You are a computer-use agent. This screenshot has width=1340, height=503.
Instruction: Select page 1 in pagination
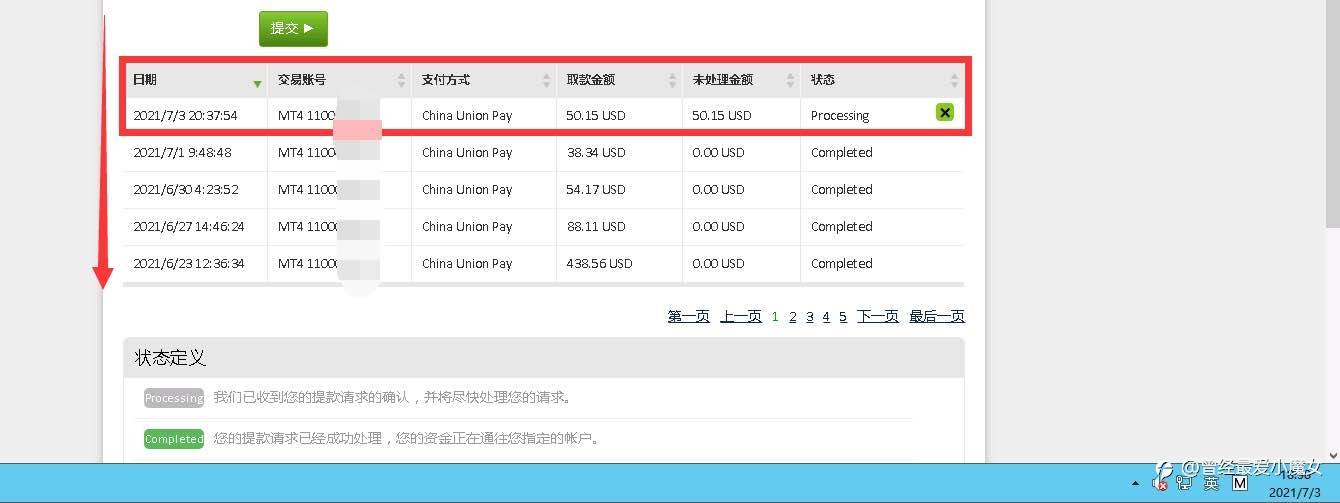[x=775, y=316]
